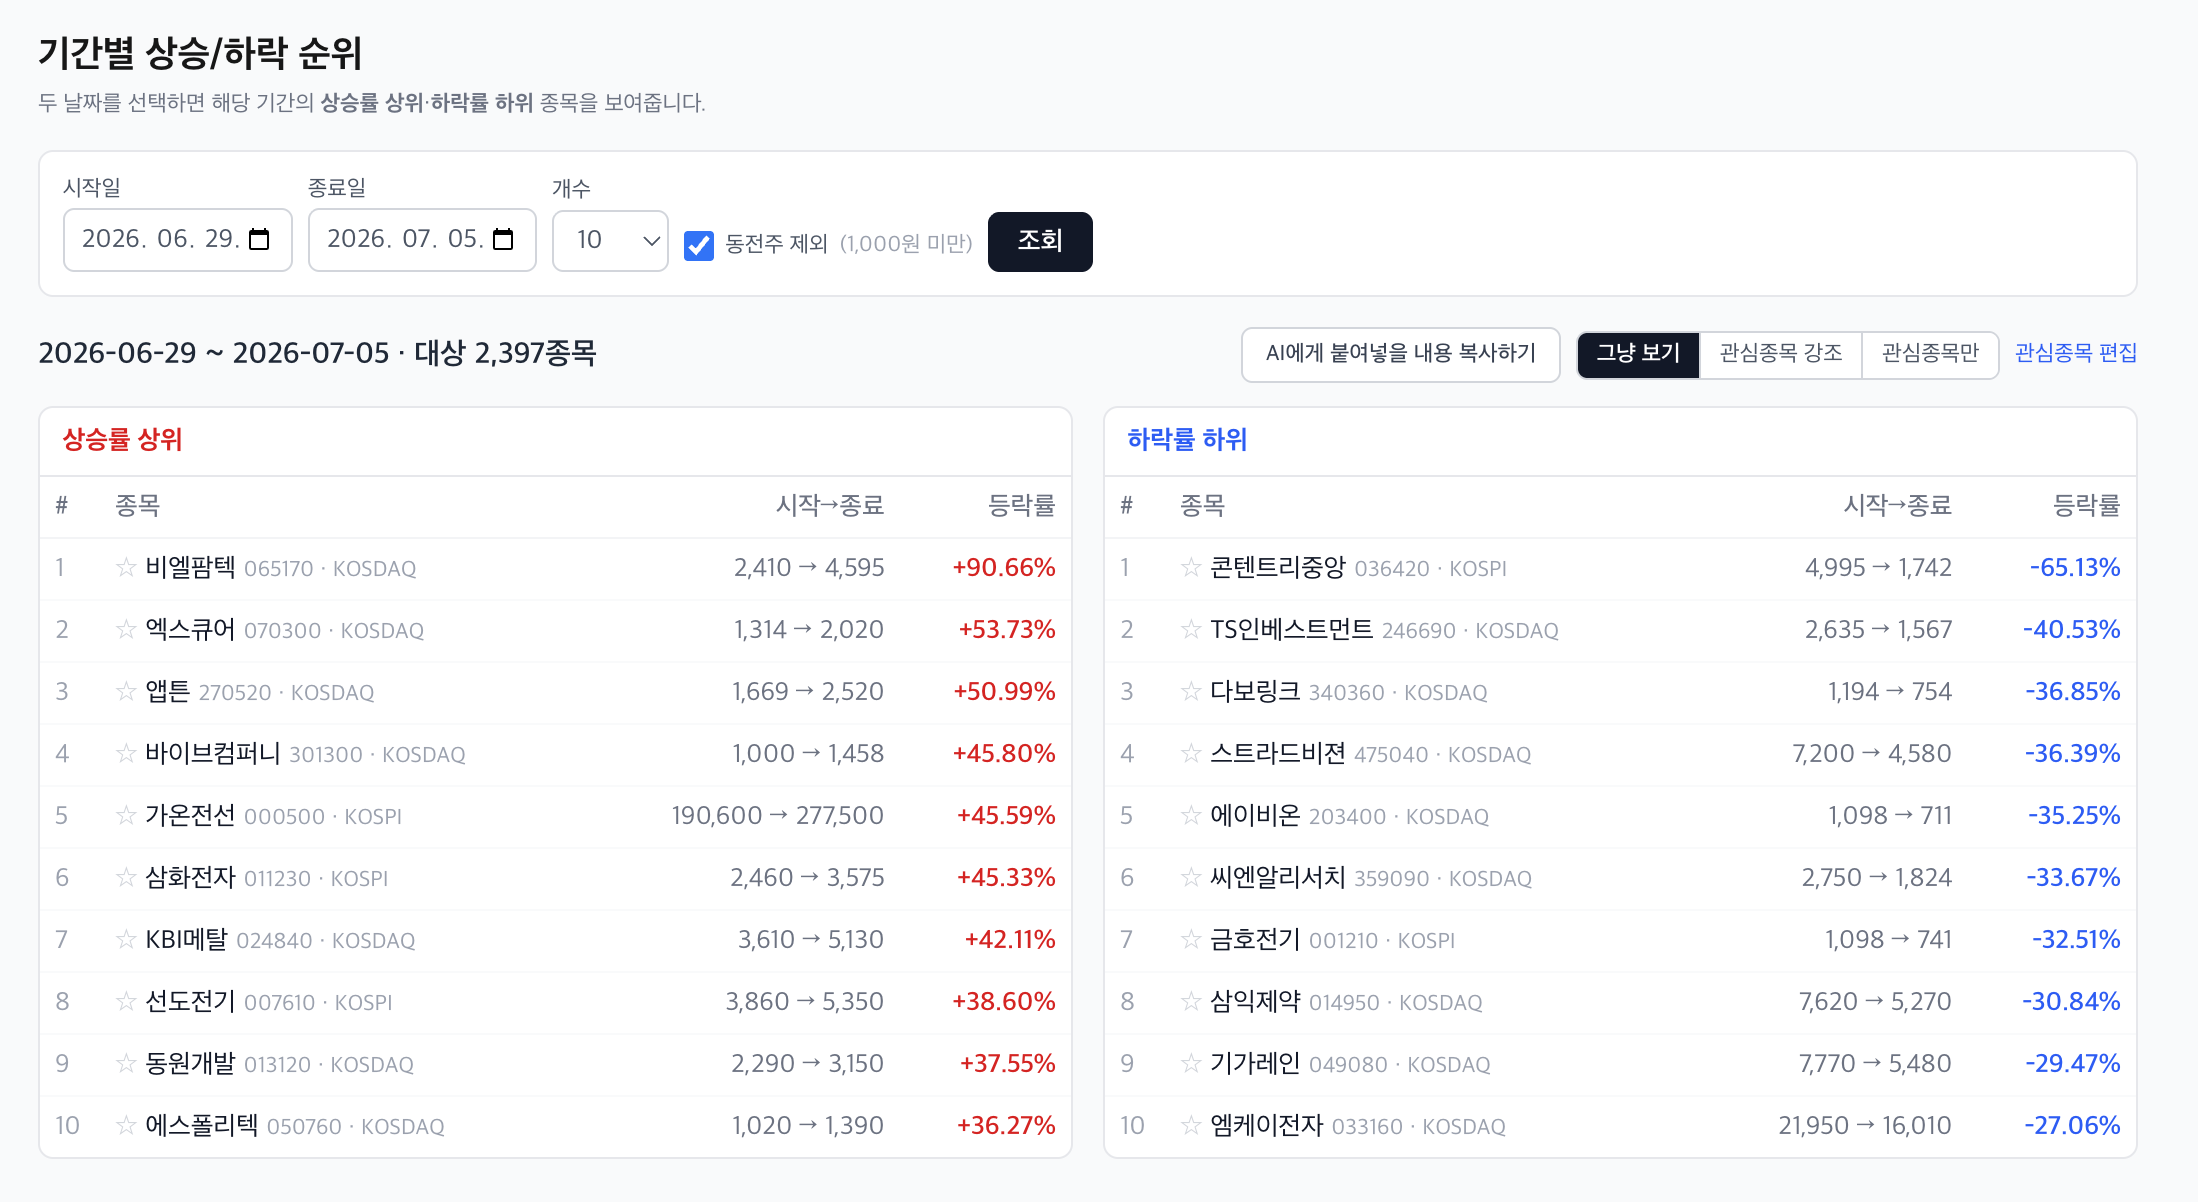Open calendar picker for the end date

point(504,240)
